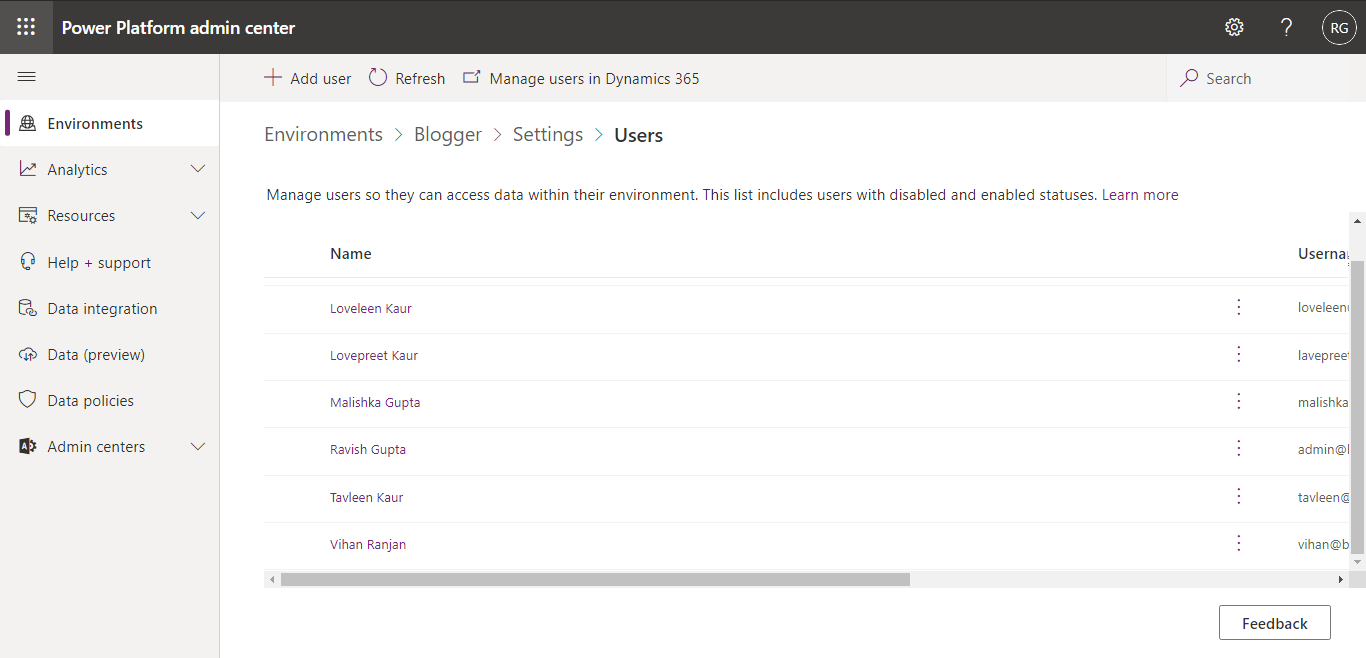Viewport: 1366px width, 658px height.
Task: Click the vertical scrollbar thumb
Action: click(x=1357, y=405)
